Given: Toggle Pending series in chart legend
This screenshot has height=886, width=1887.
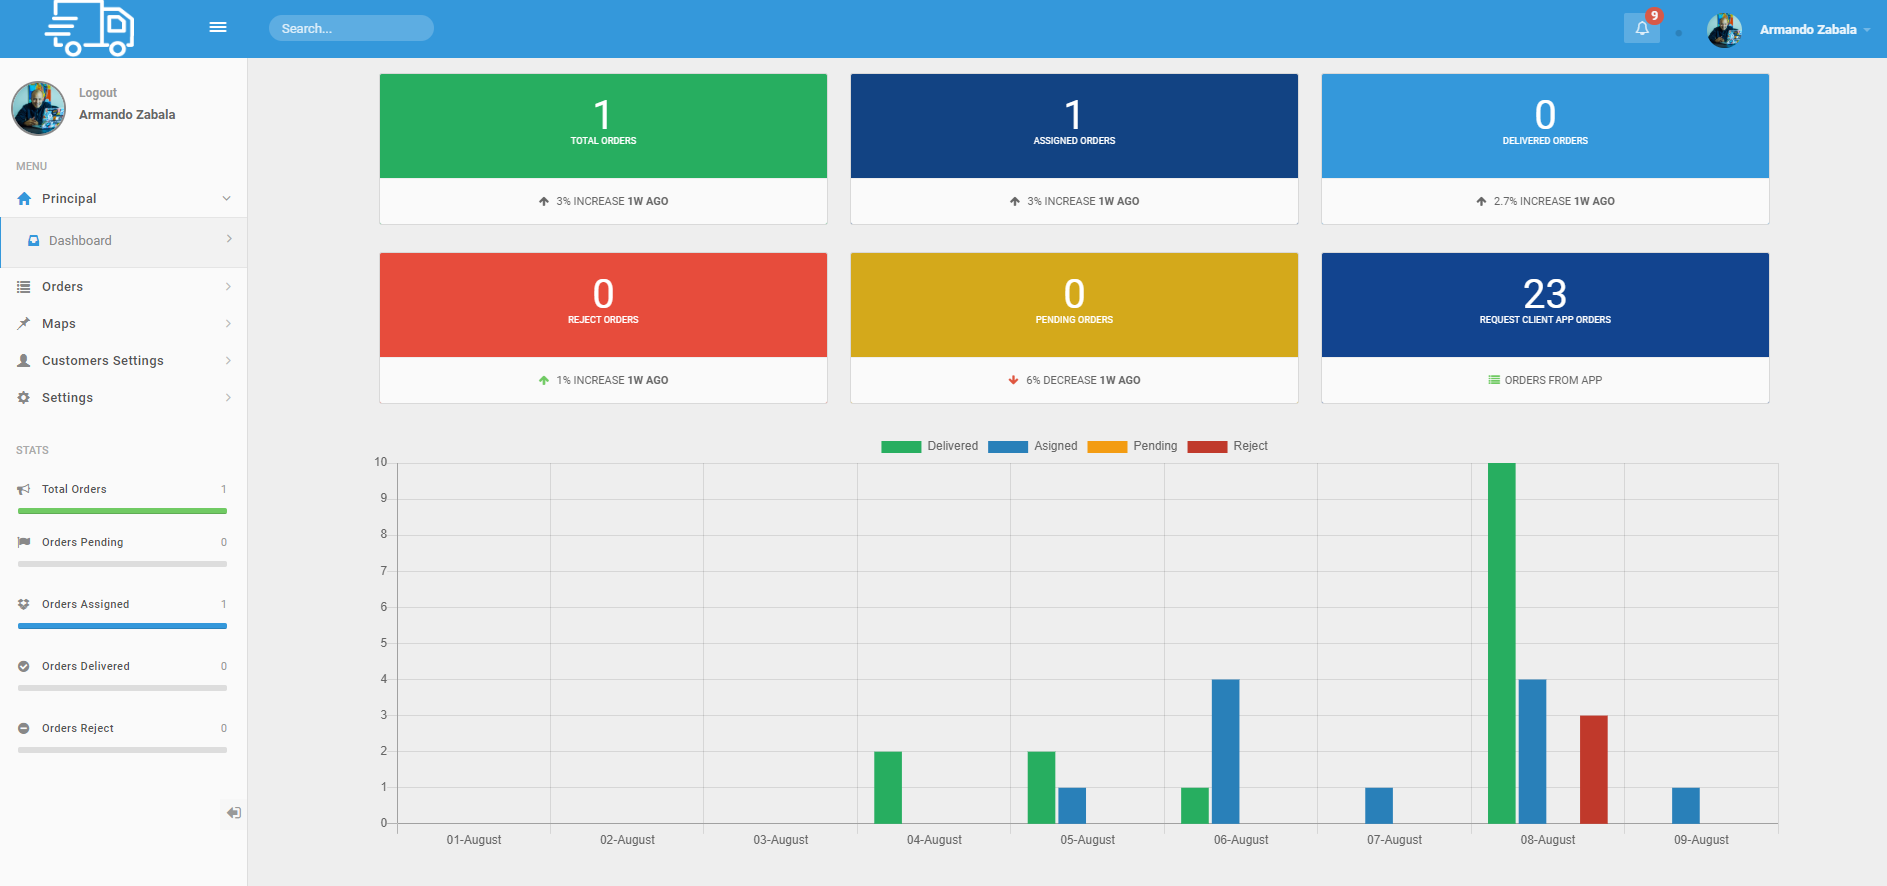Looking at the screenshot, I should [1132, 447].
